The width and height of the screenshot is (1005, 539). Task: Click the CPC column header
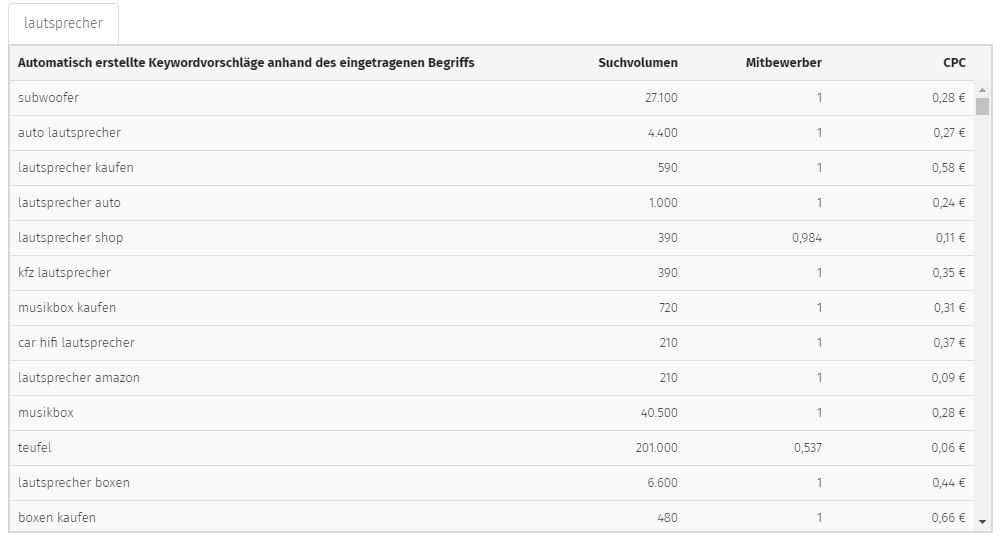click(954, 63)
